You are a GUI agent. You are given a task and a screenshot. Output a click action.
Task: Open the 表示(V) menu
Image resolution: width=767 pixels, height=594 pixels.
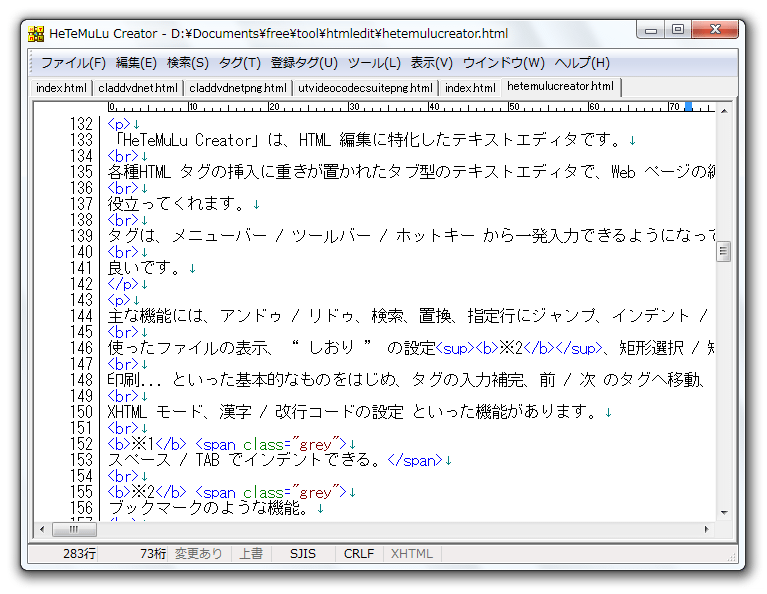tap(431, 63)
